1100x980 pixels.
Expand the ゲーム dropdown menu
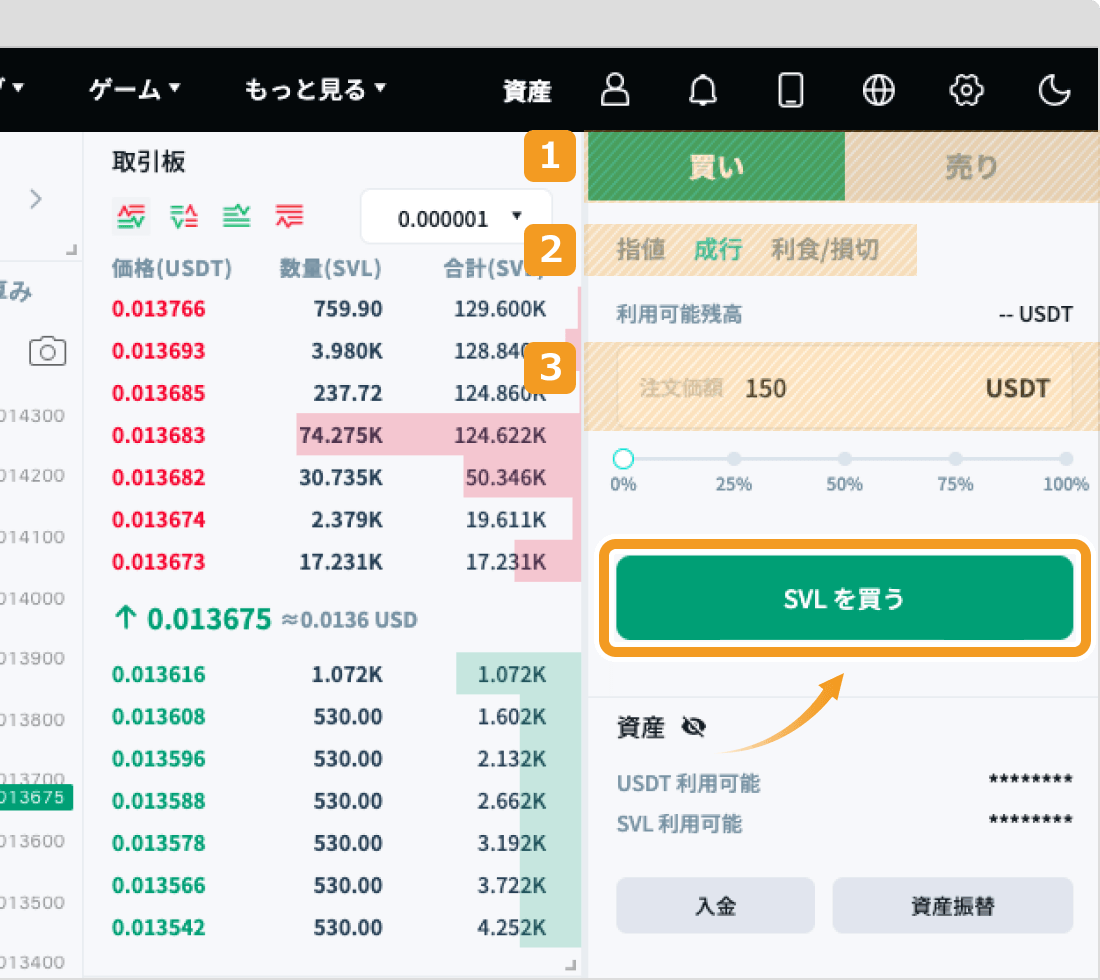(135, 89)
